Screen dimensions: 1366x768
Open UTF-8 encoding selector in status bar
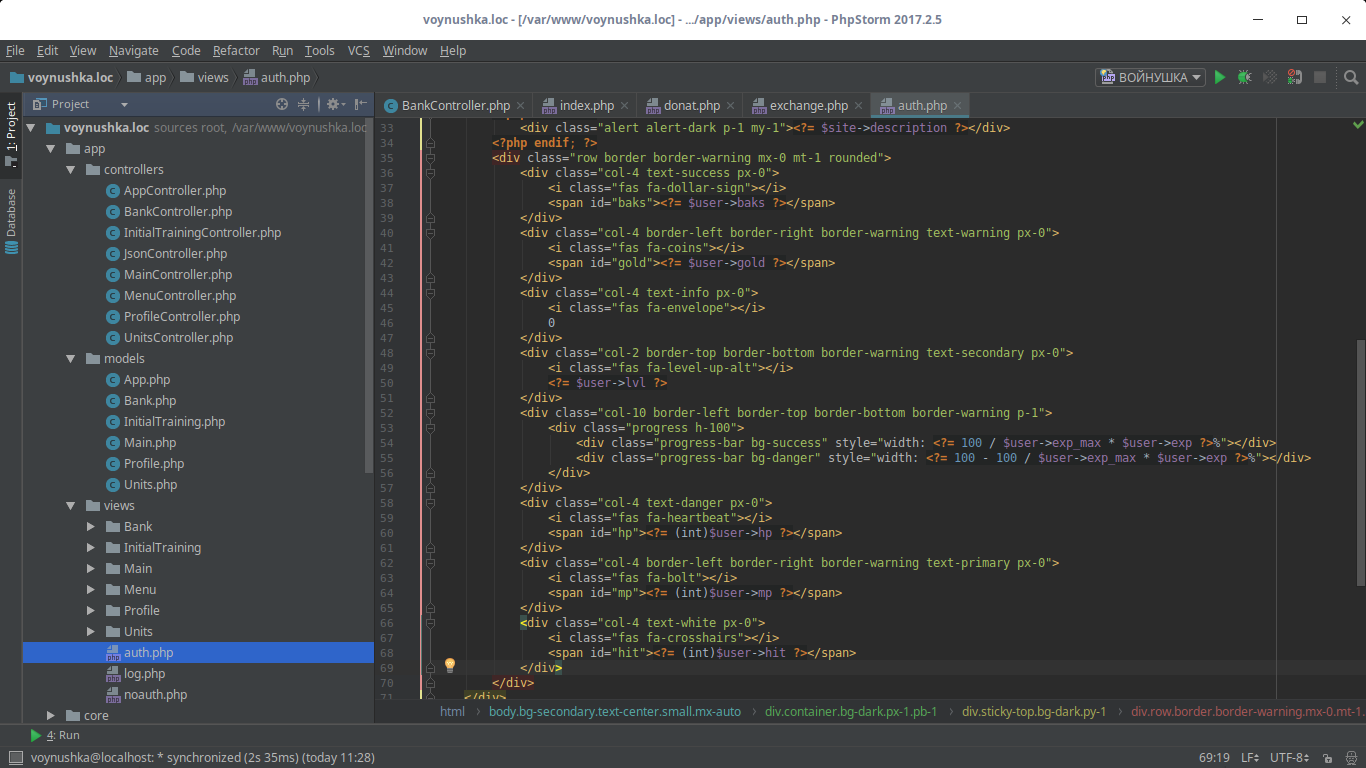click(1288, 758)
